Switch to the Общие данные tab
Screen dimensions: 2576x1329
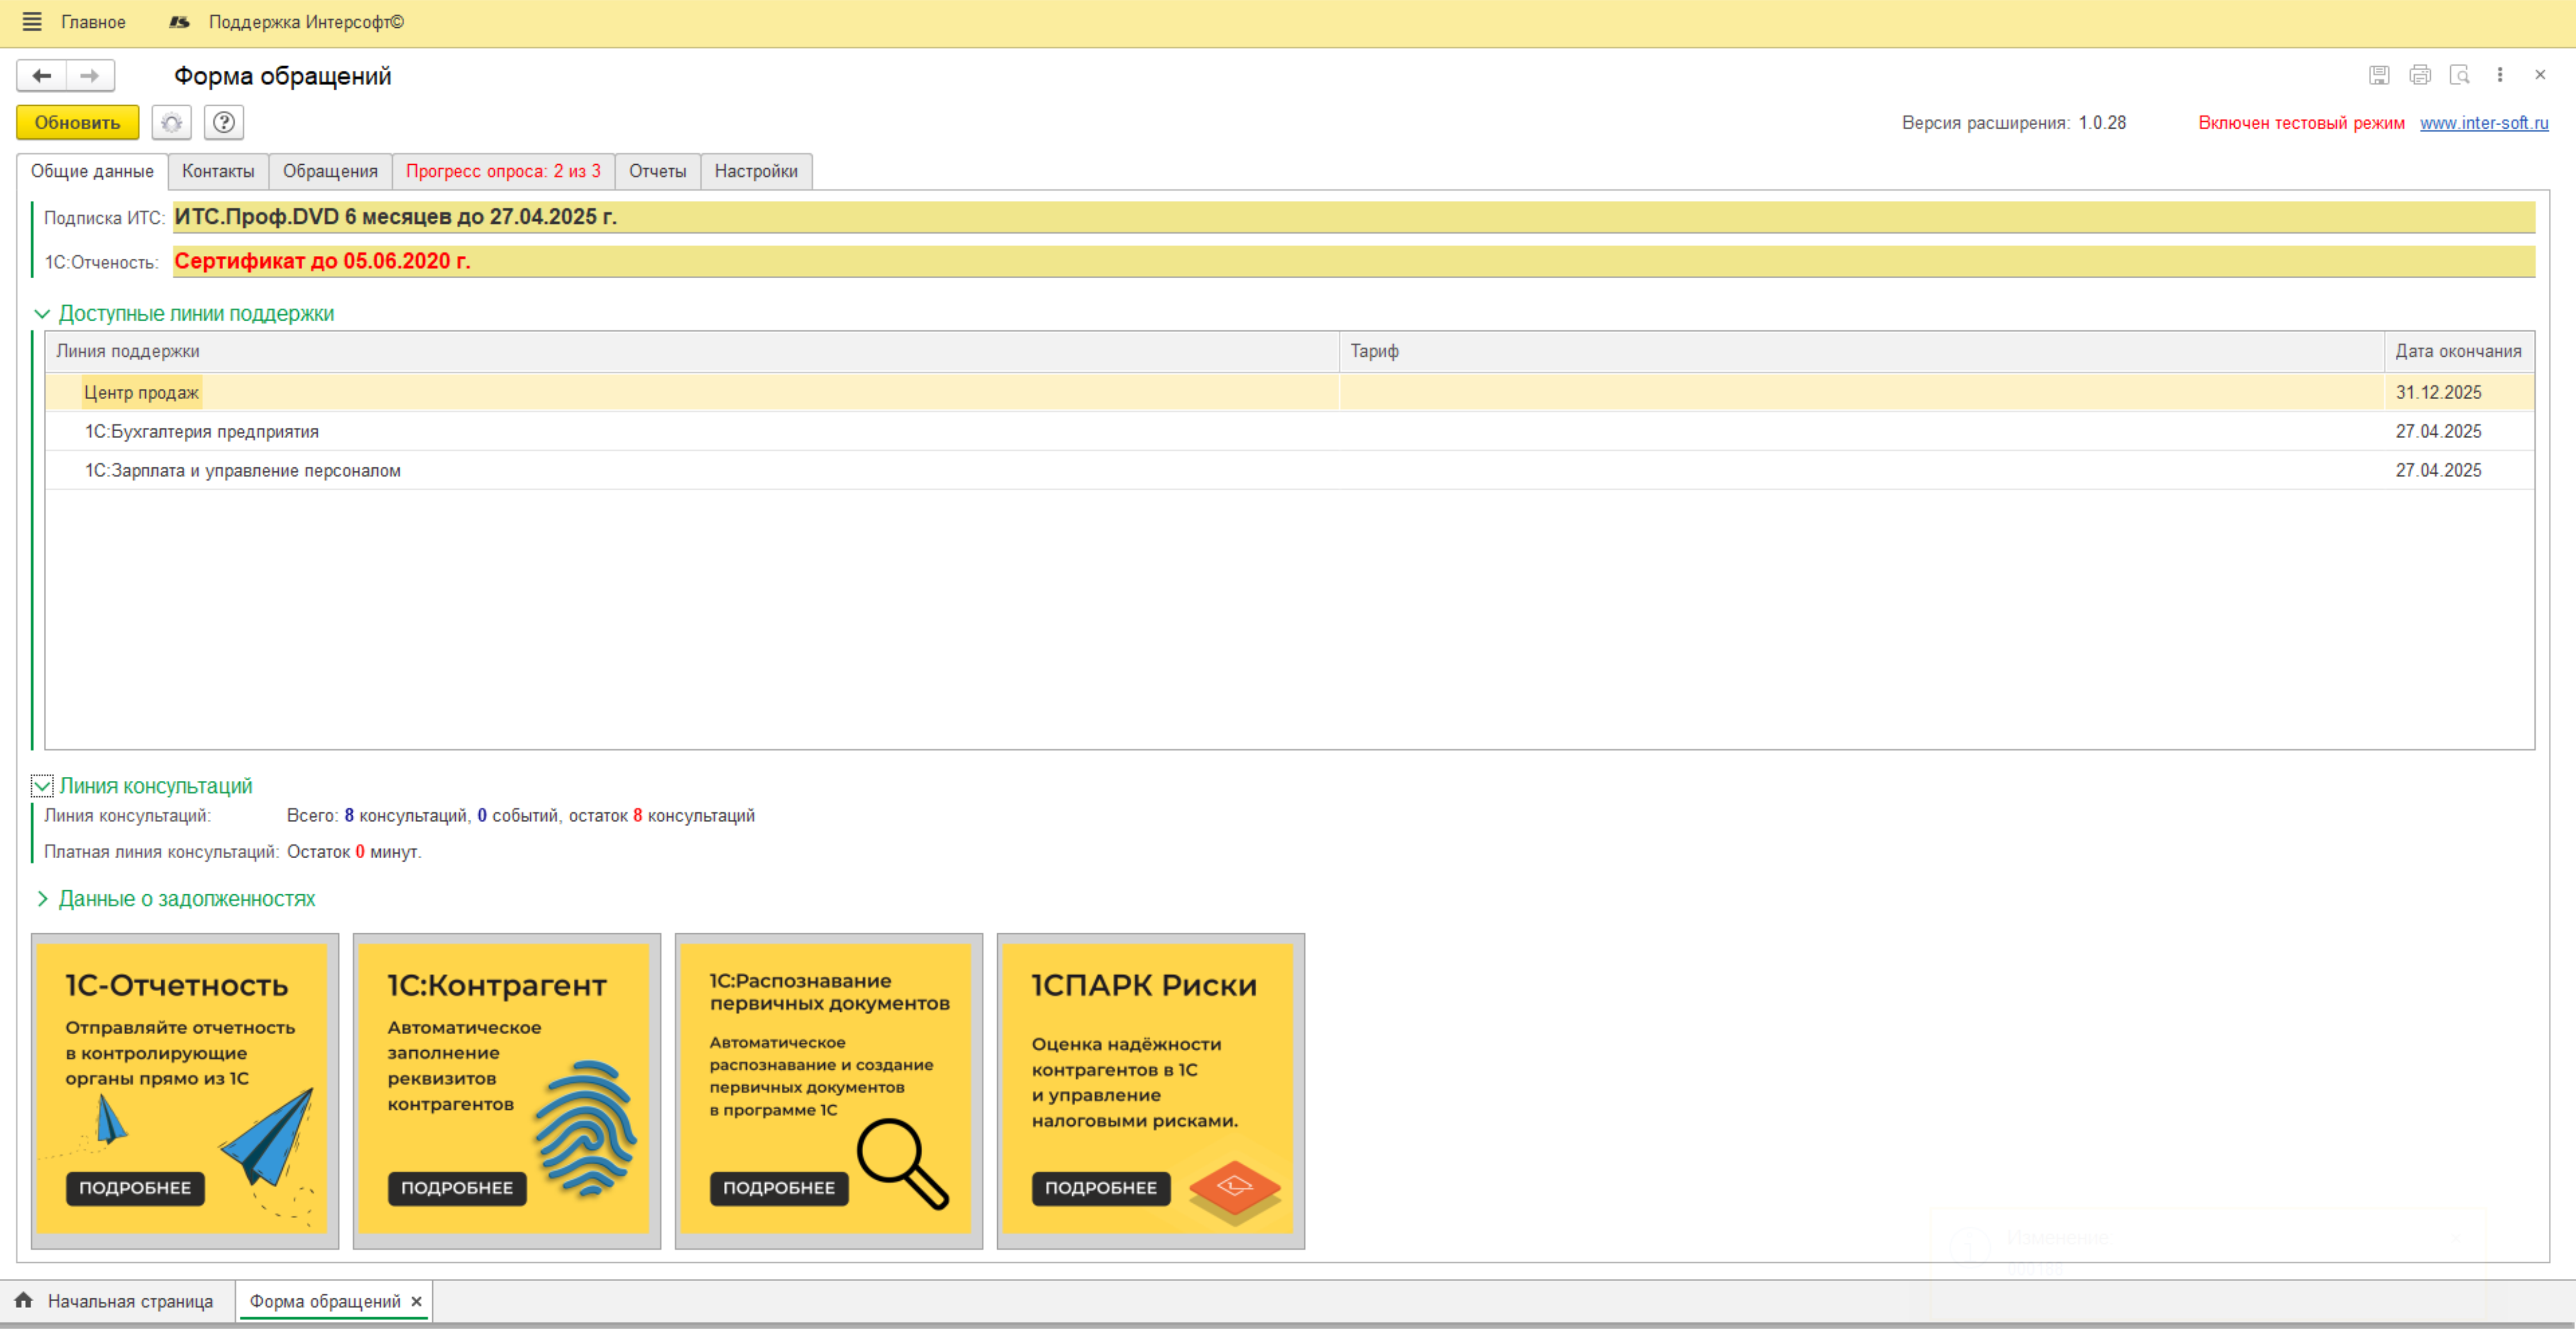[92, 171]
